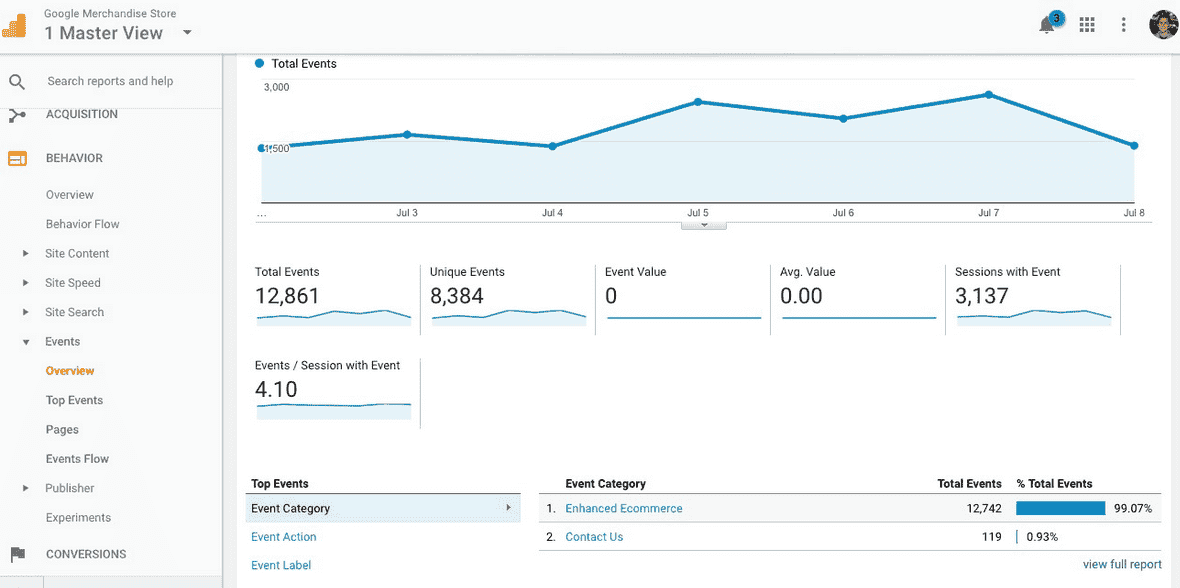Open the Master View account dropdown

186,33
